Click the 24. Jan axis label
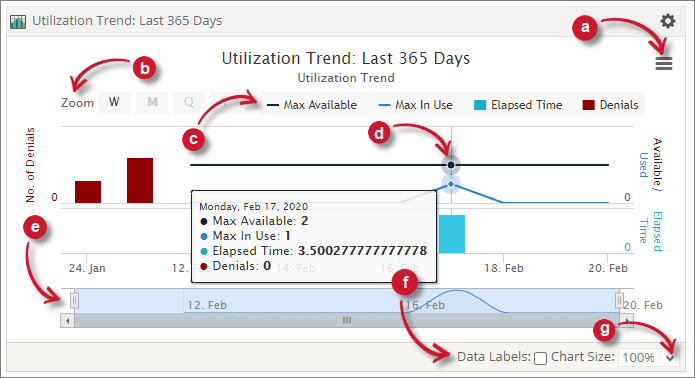Screen dimensions: 695x378 click(x=87, y=268)
